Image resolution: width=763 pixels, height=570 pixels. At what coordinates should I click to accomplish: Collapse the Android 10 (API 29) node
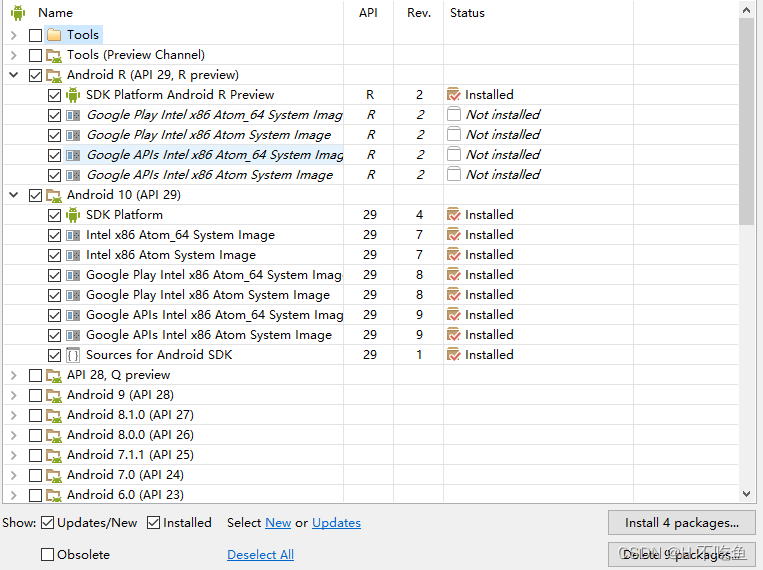[14, 195]
